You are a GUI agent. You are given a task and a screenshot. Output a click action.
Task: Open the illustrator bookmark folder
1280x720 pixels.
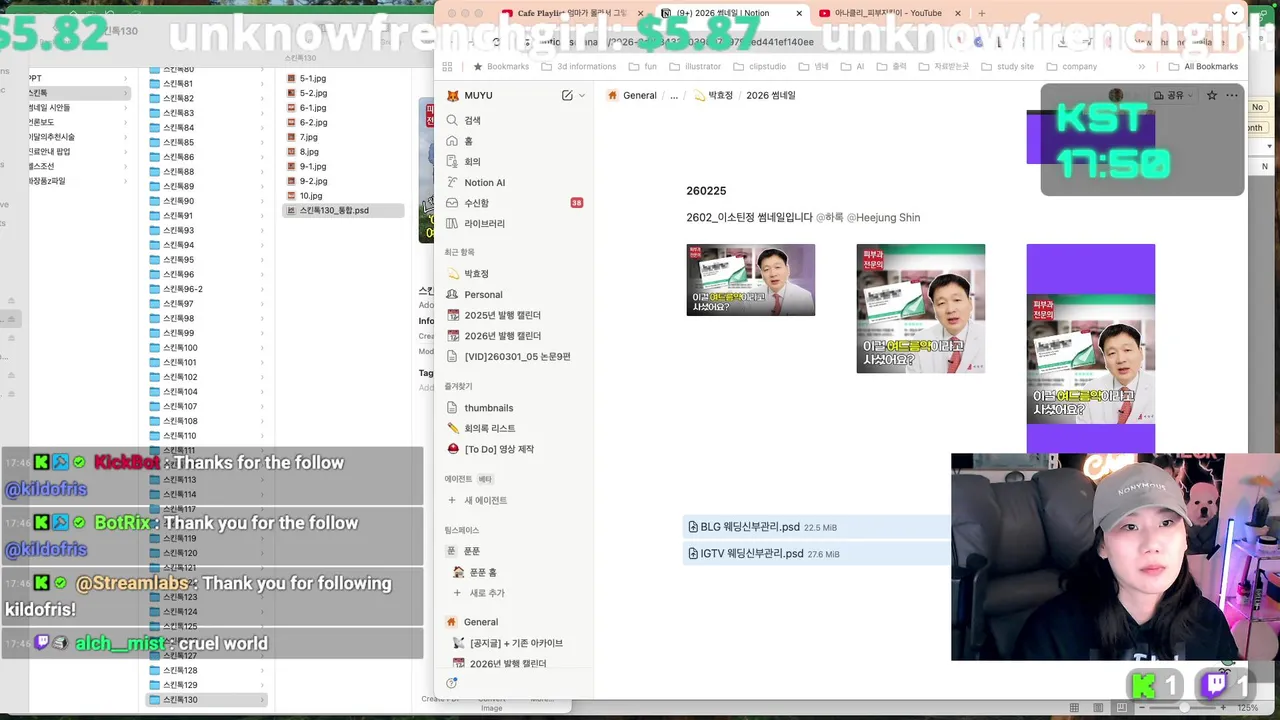(694, 66)
